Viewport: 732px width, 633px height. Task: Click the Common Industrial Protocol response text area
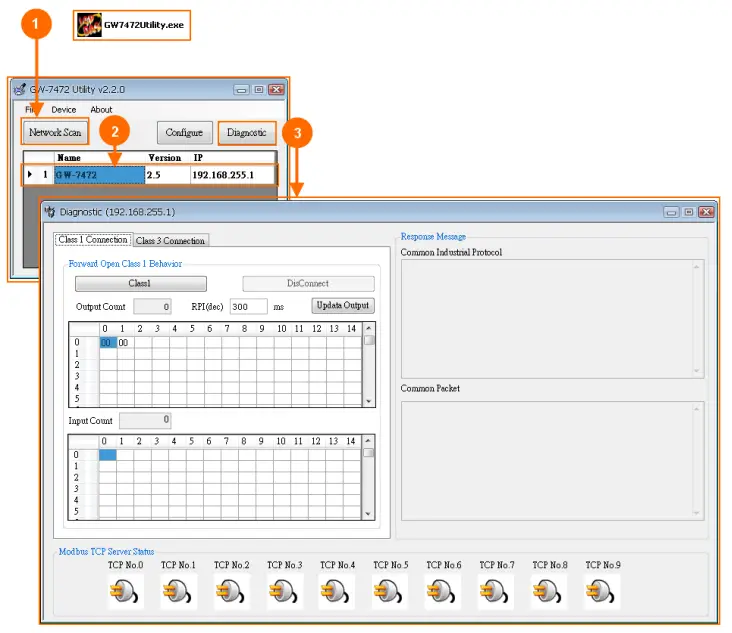click(x=552, y=319)
